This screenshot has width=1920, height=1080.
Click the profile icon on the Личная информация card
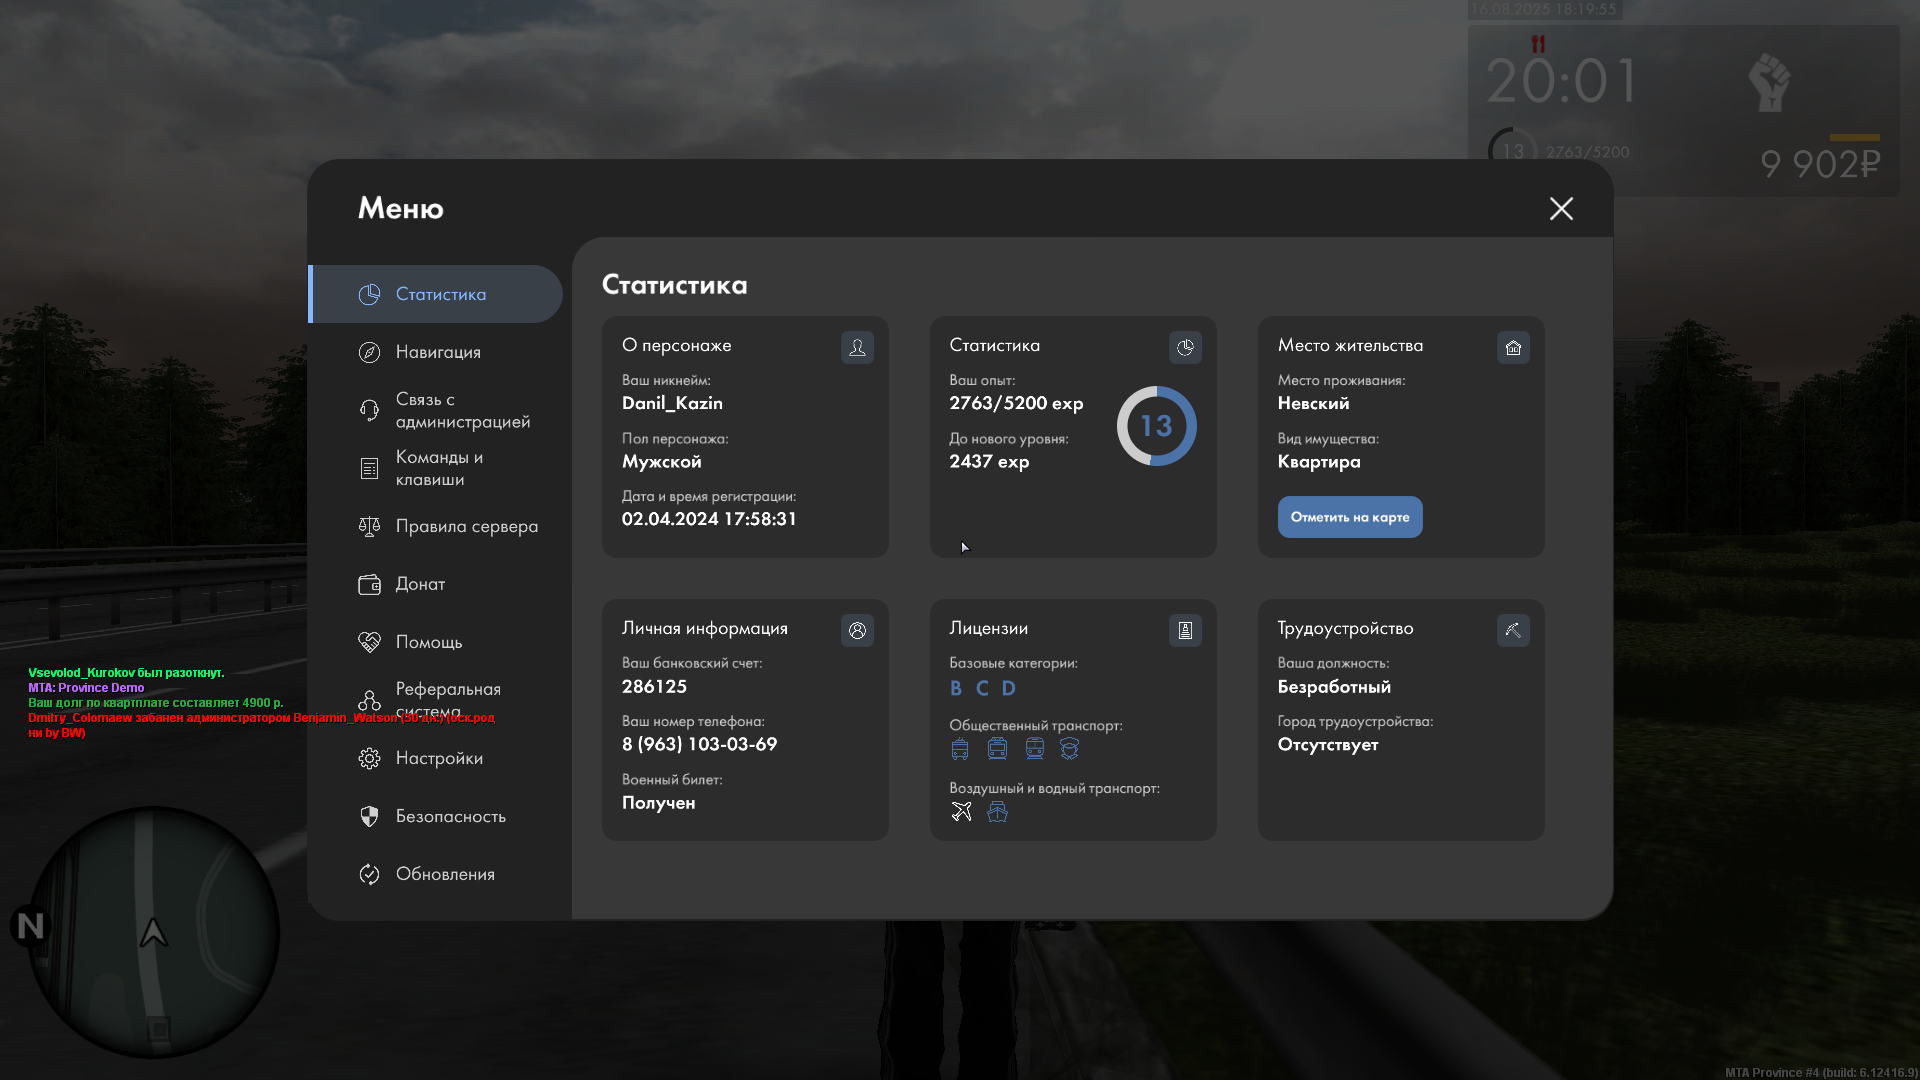857,630
